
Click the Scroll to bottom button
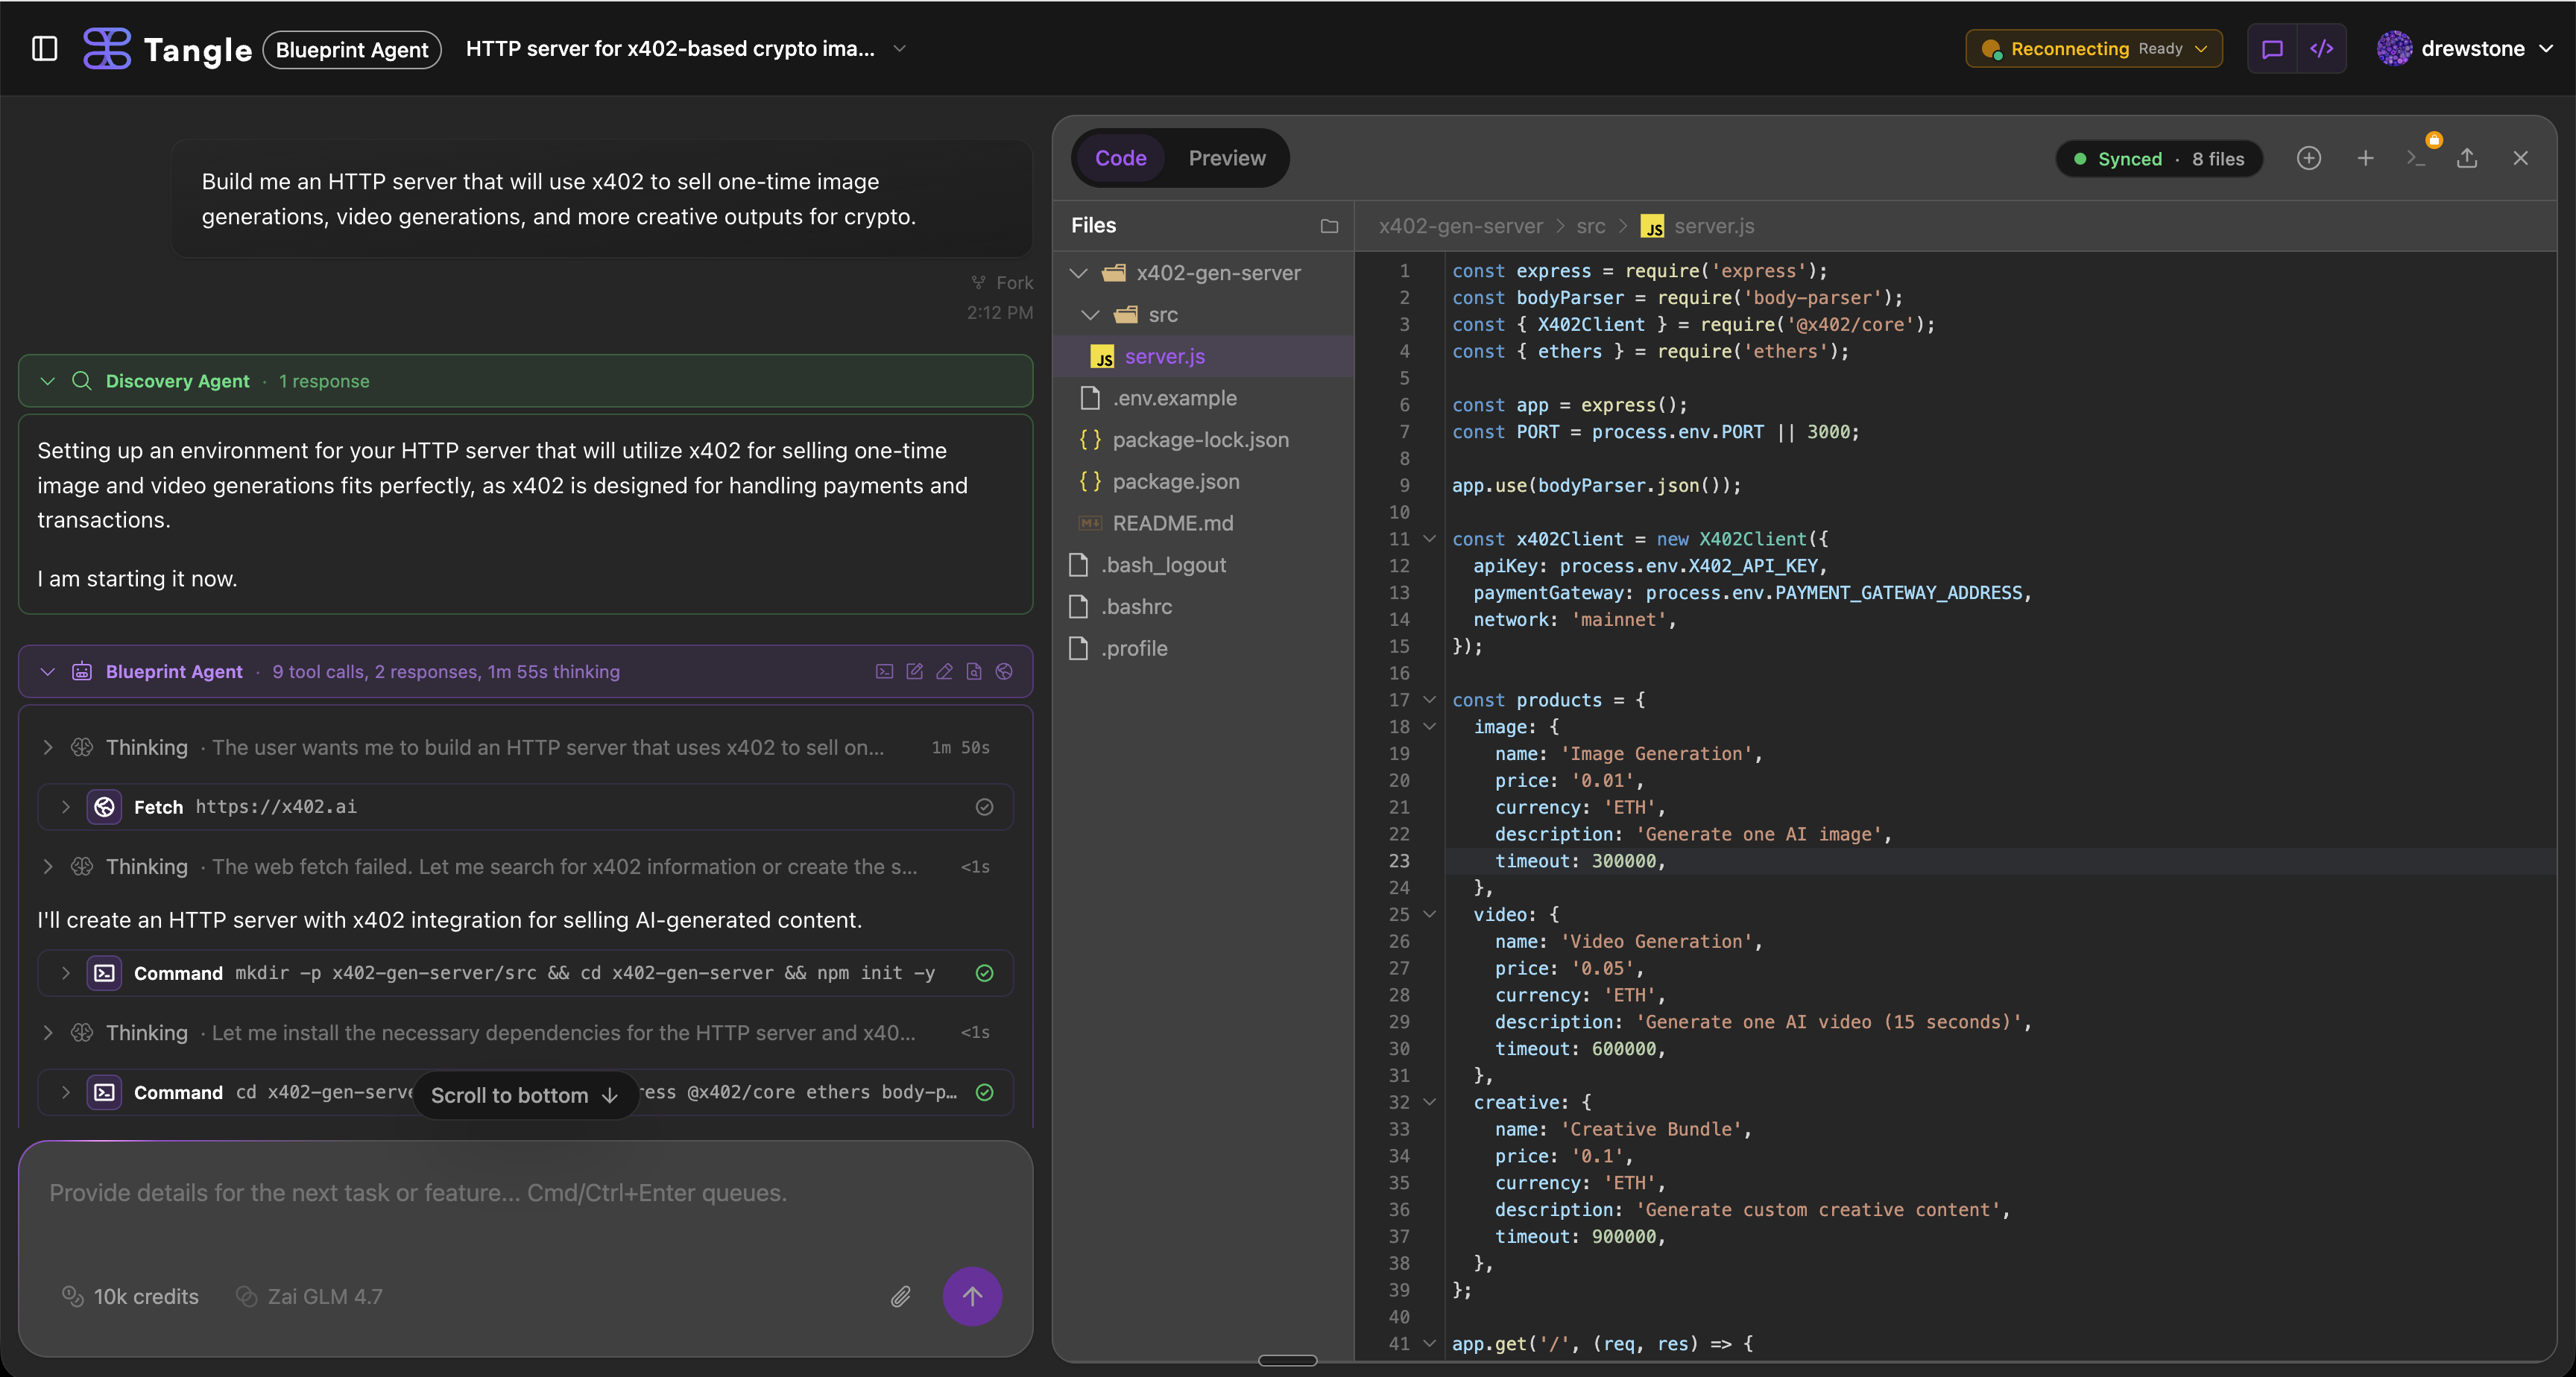(x=524, y=1095)
